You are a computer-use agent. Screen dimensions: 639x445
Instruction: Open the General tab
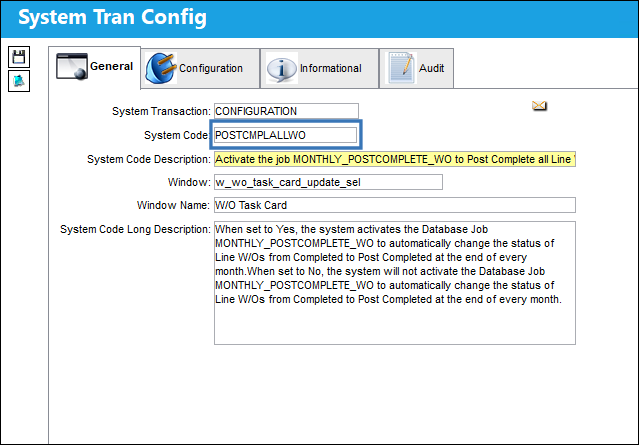[x=95, y=67]
